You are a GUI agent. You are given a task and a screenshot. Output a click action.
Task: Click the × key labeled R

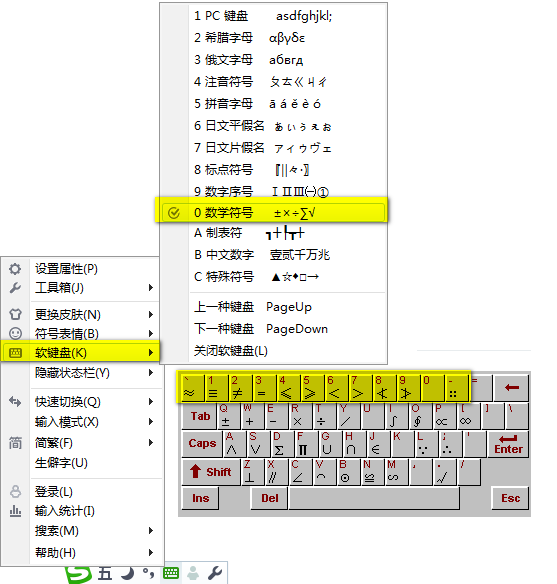pos(300,416)
